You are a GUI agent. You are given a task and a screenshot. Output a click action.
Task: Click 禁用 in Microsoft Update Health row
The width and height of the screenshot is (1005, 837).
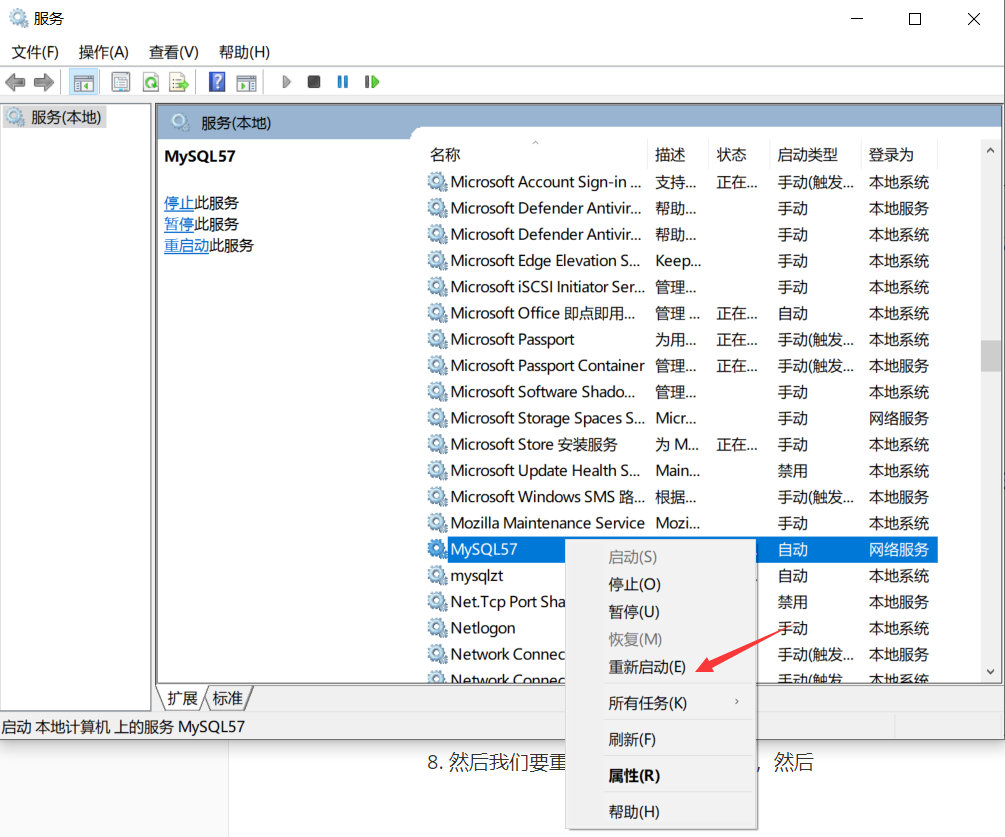coord(793,470)
